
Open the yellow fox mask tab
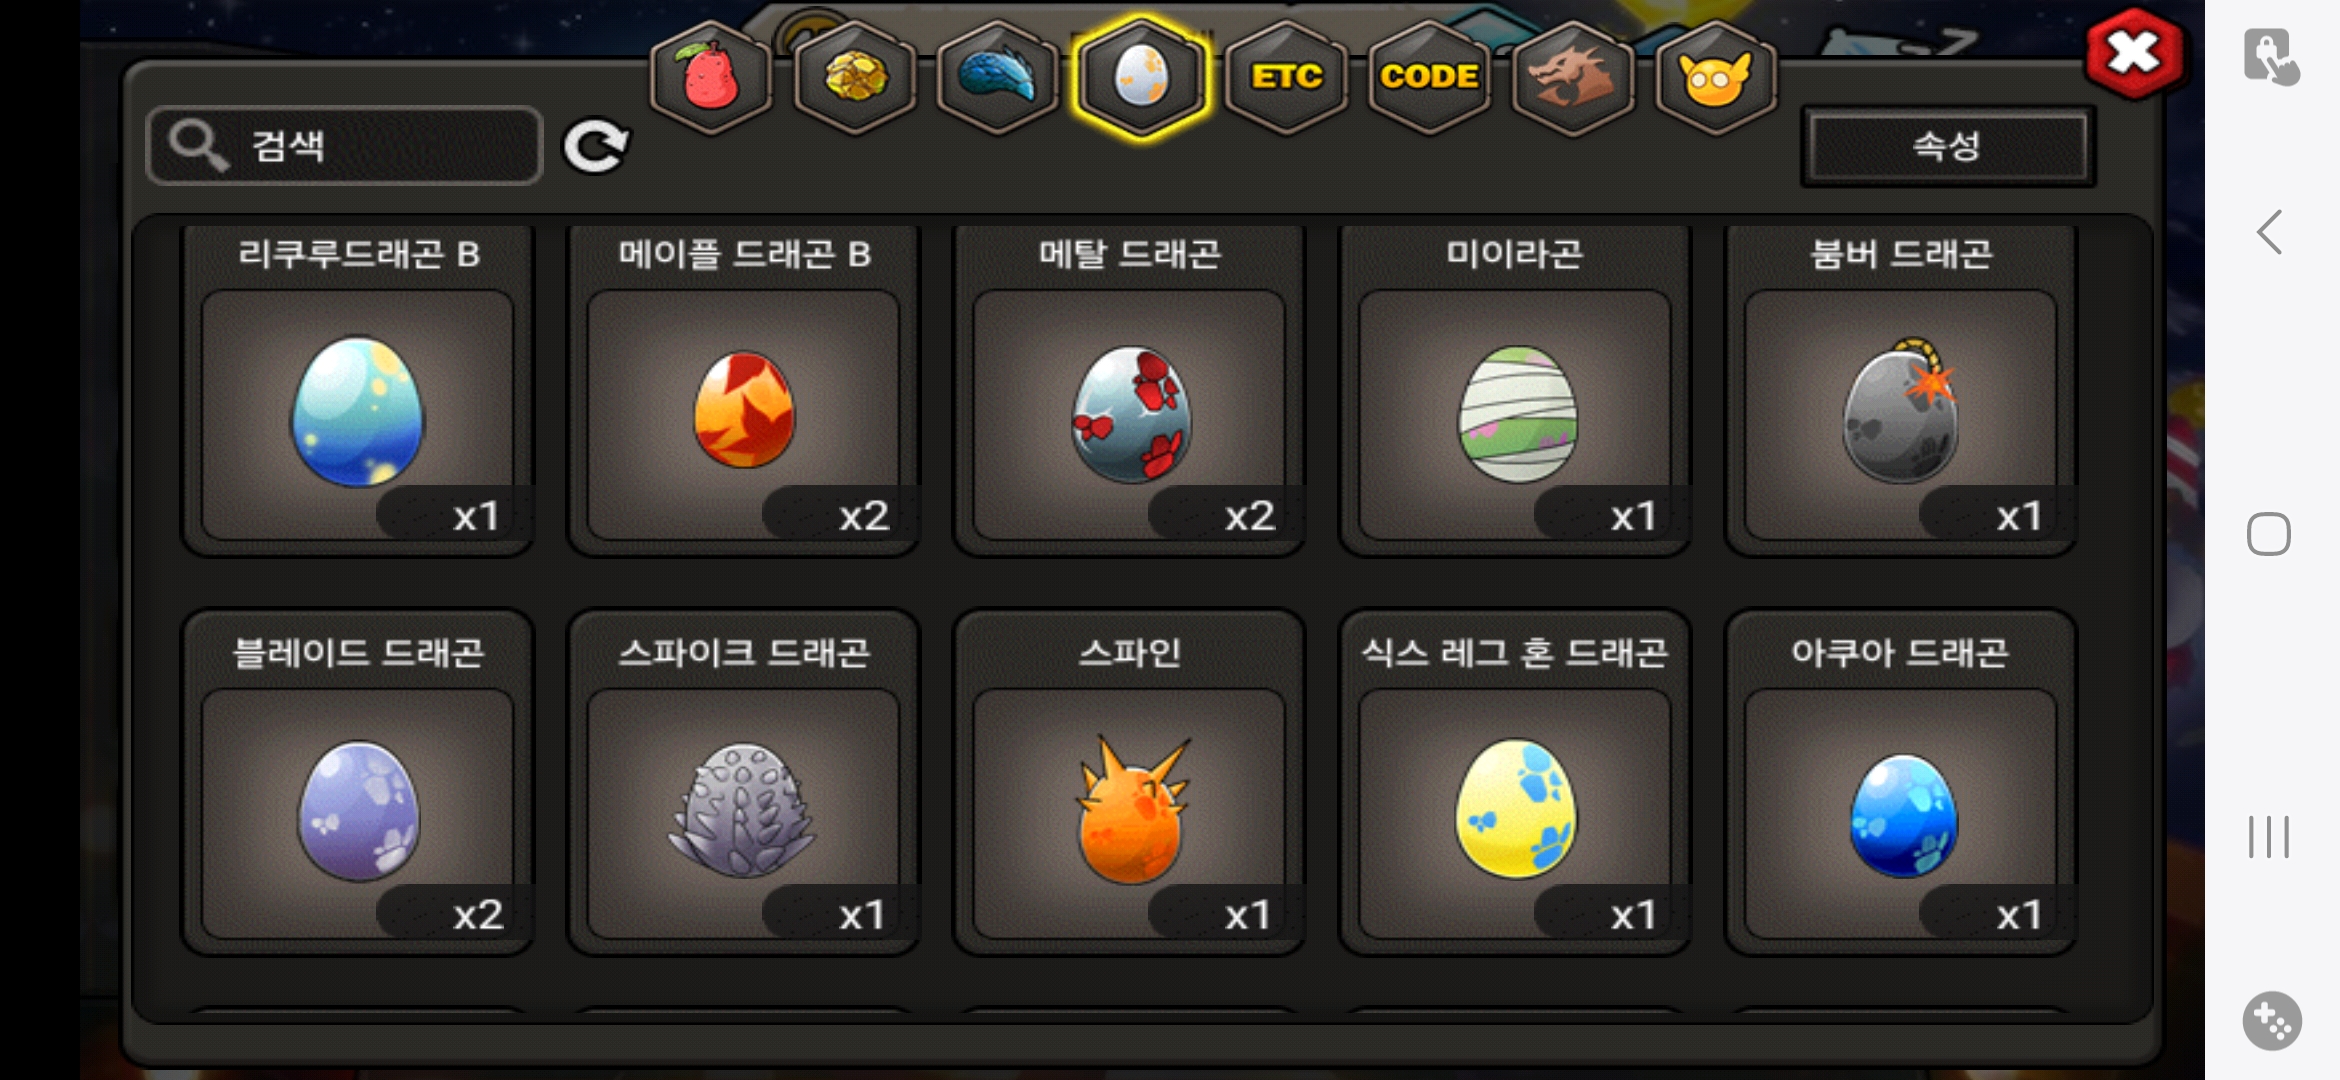click(x=1716, y=77)
